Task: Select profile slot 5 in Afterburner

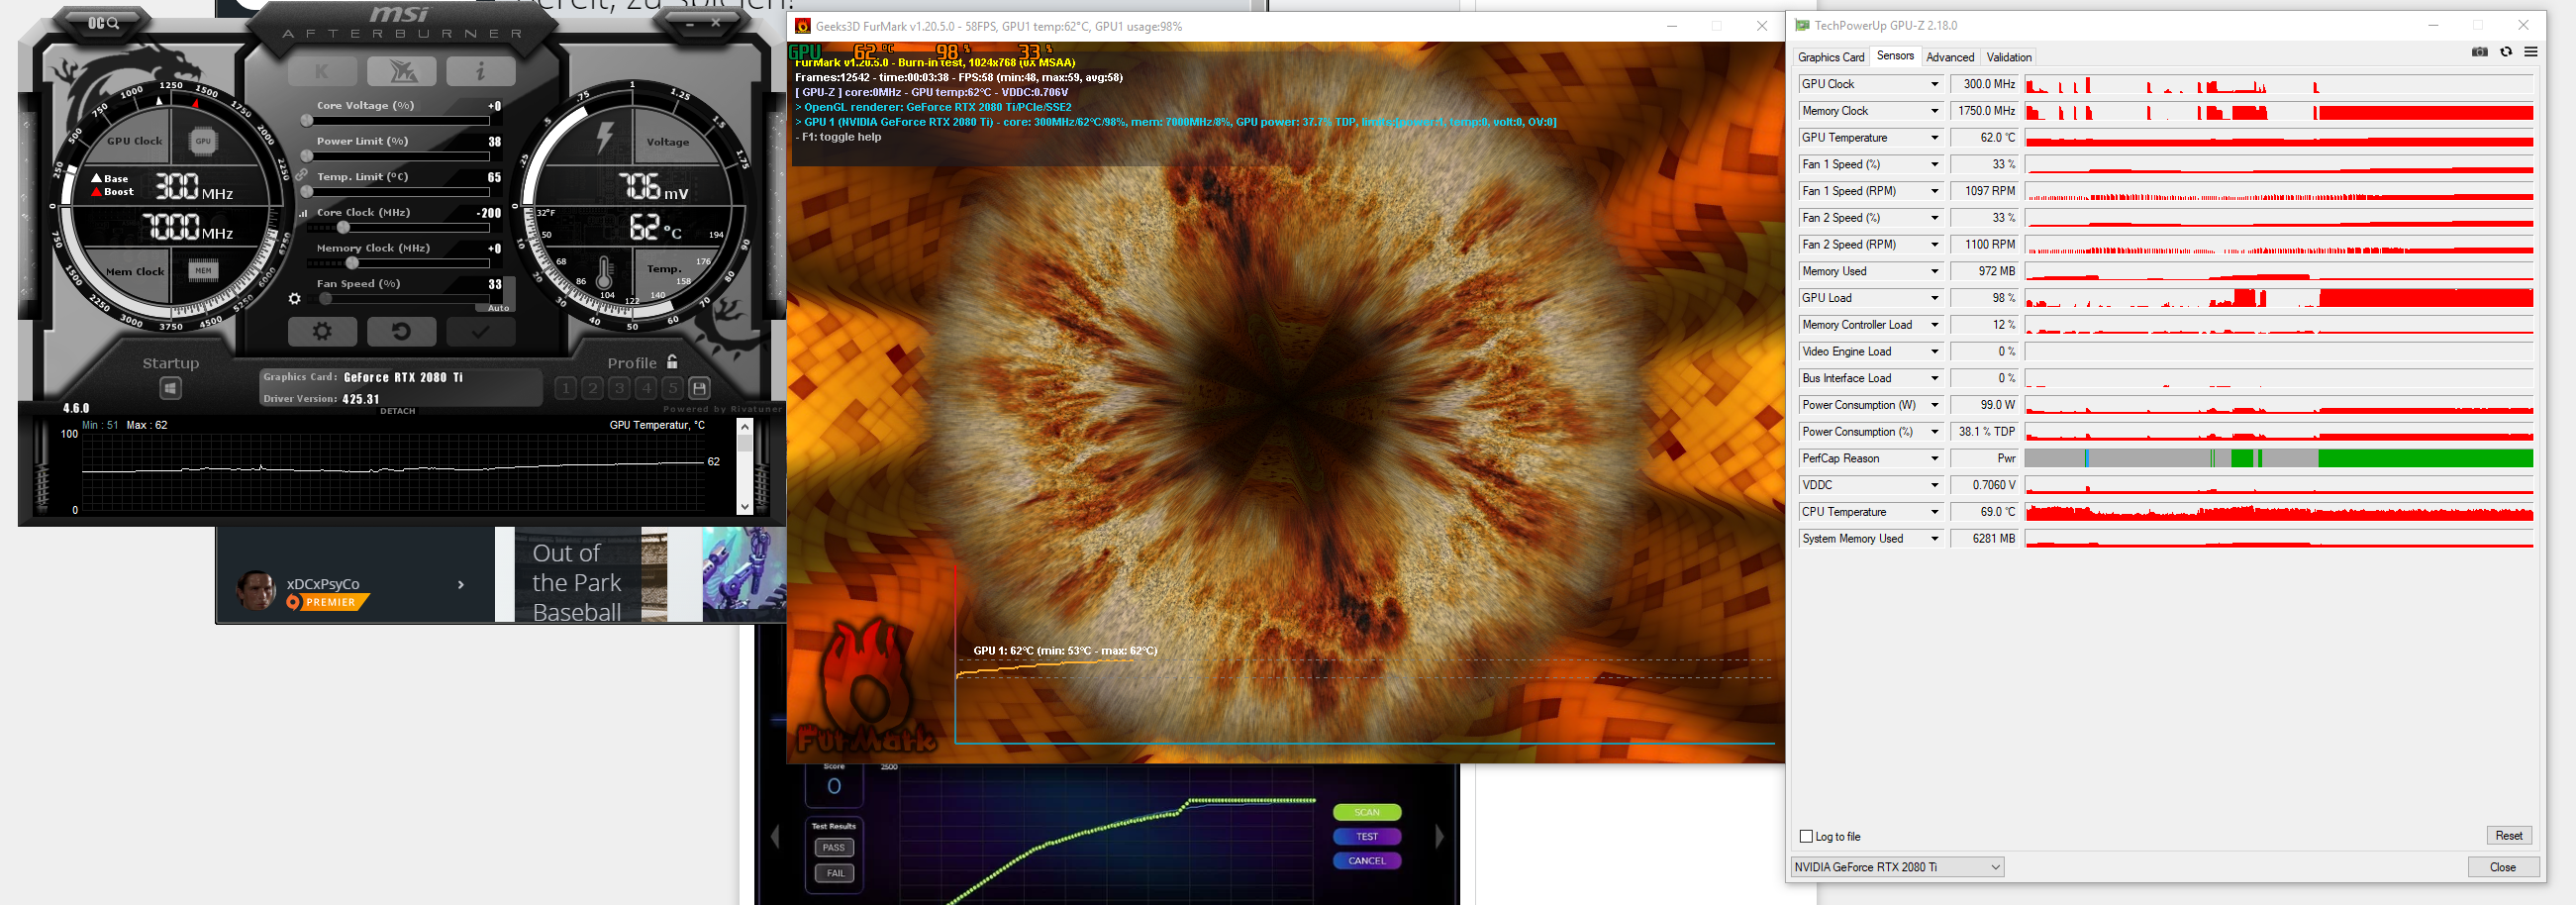Action: pos(673,388)
